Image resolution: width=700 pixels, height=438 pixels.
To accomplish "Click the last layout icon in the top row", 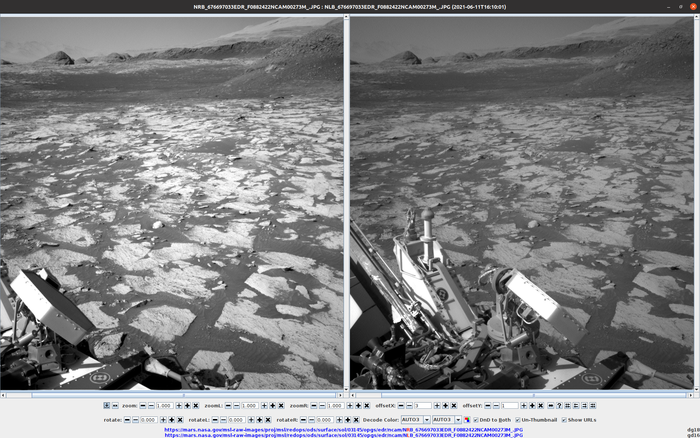I will click(593, 405).
